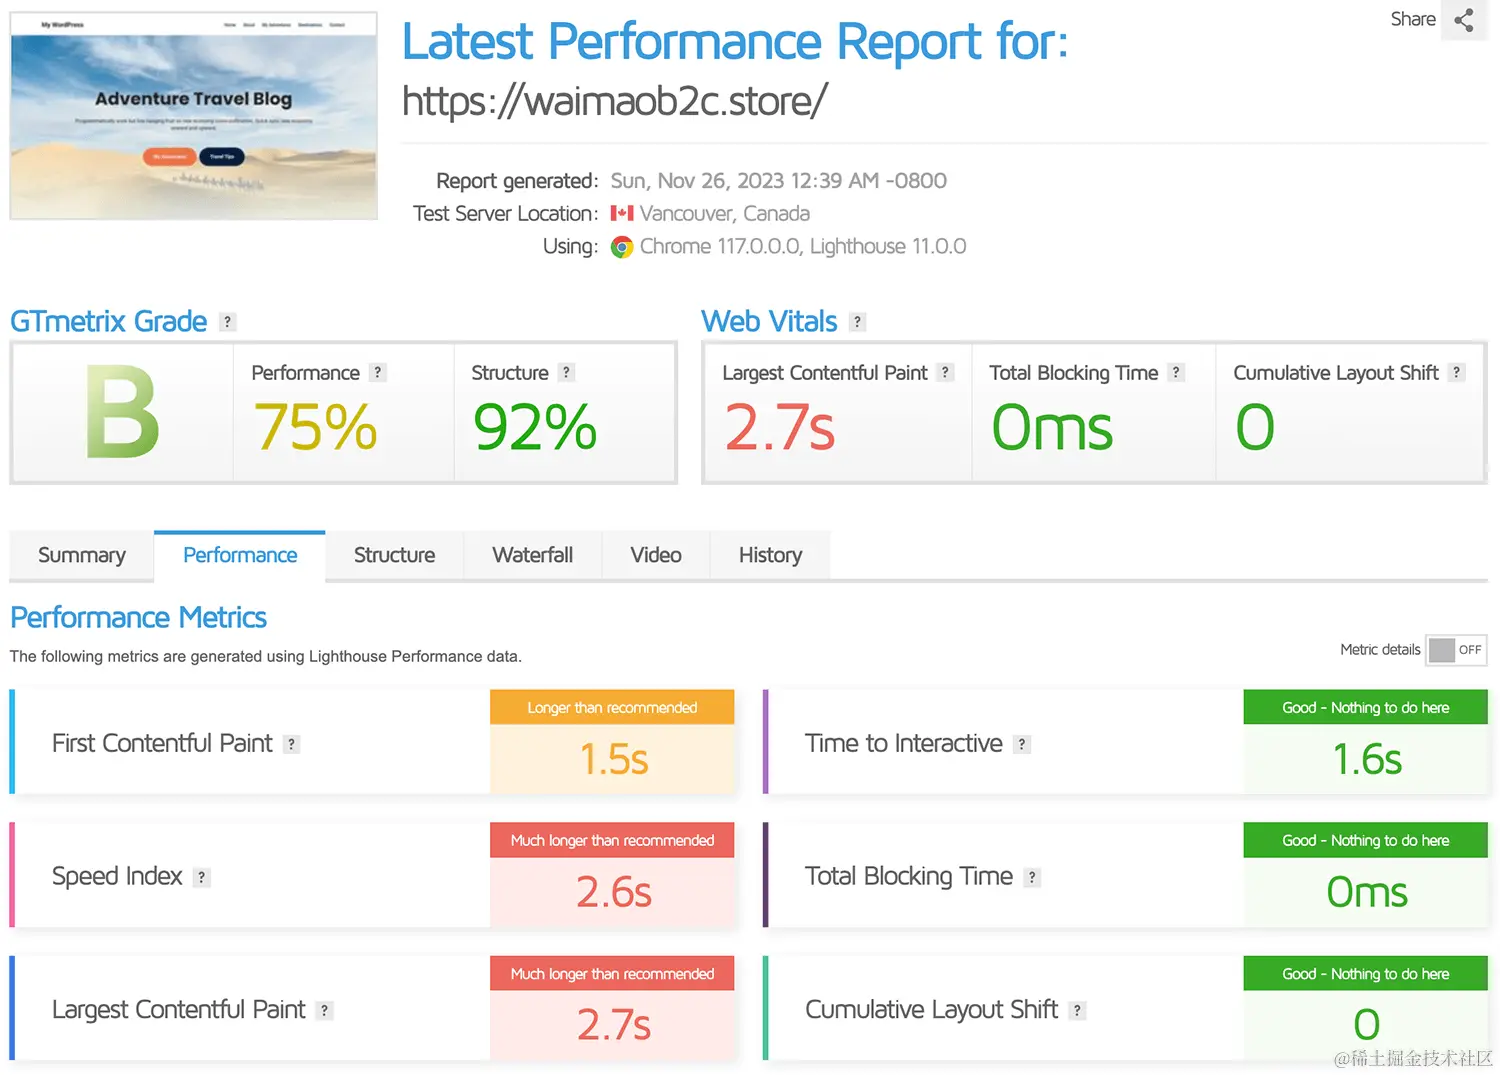Viewport: 1500px width, 1075px height.
Task: Click the share icon beside Share
Action: [1464, 20]
